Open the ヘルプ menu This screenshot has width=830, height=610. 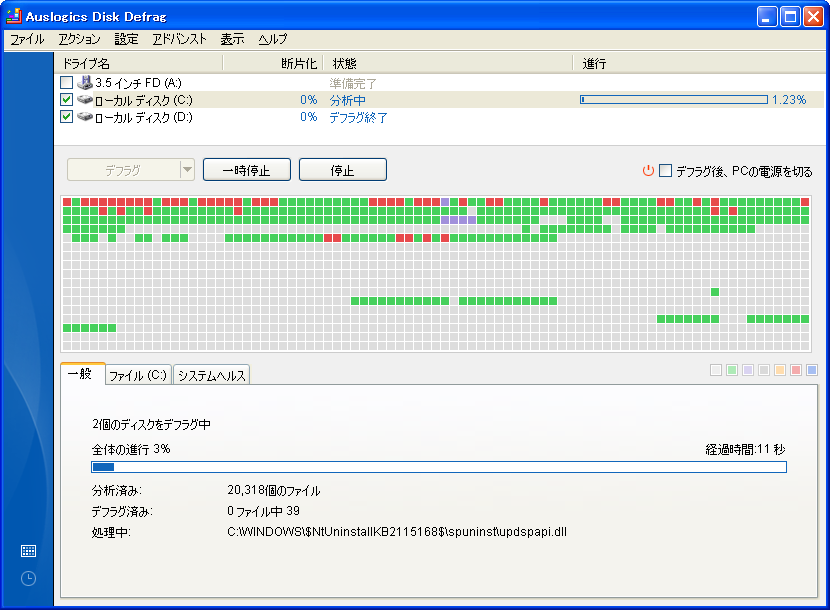[x=273, y=39]
